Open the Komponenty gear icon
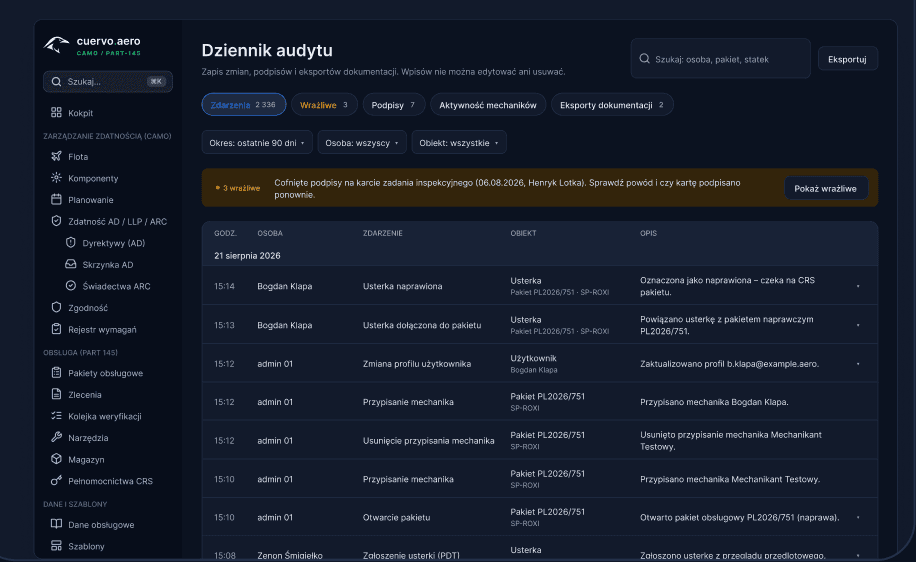The width and height of the screenshot is (916, 562). tap(56, 178)
